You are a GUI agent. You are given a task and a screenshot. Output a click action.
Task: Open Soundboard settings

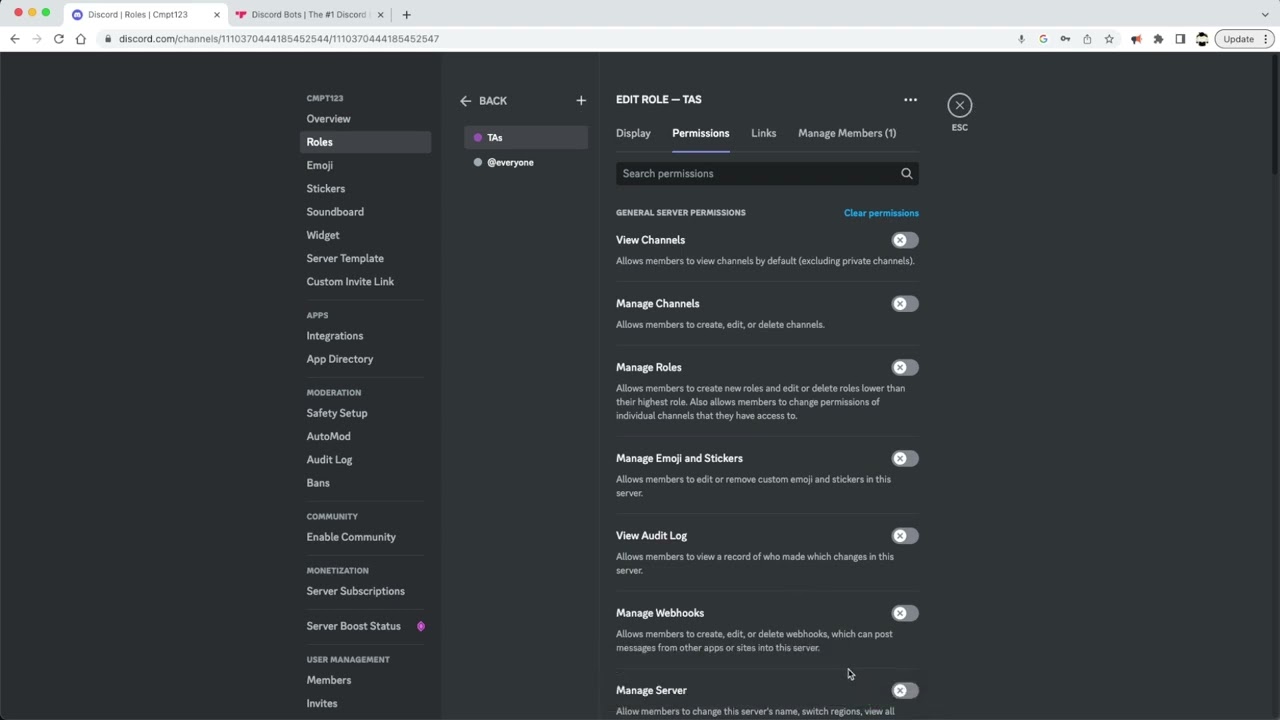pos(365,212)
